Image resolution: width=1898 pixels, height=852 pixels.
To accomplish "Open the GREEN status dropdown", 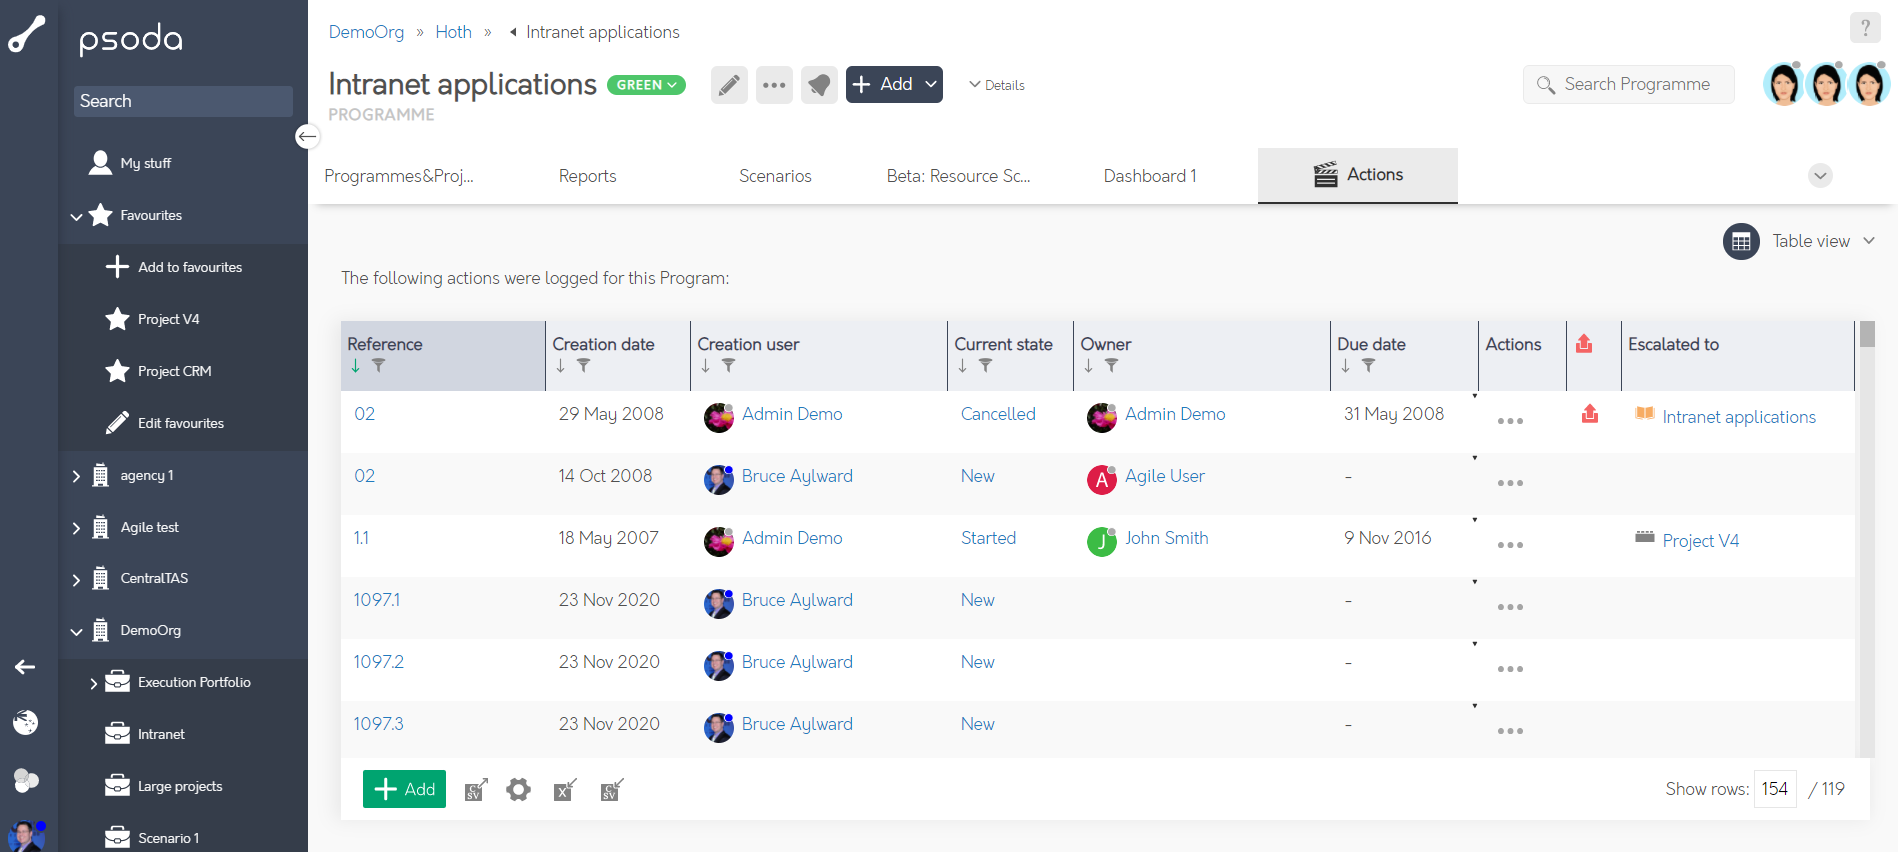I will [646, 85].
